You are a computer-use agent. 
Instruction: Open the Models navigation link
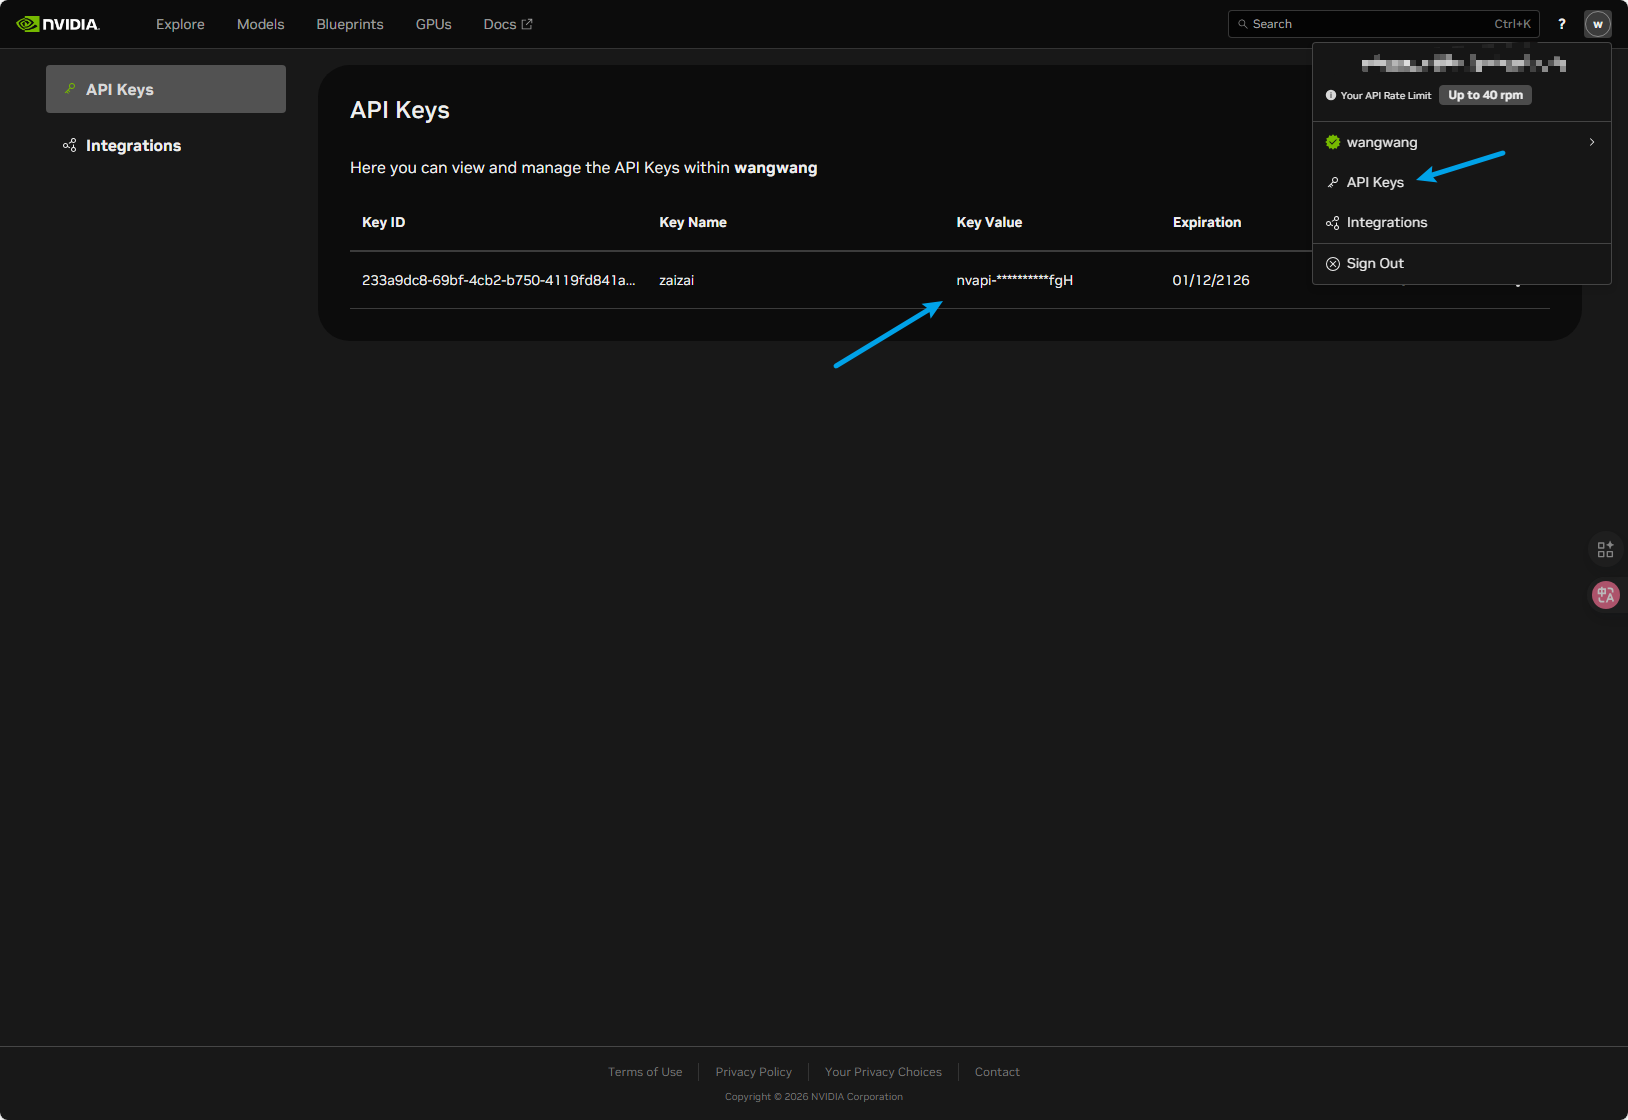pyautogui.click(x=260, y=24)
